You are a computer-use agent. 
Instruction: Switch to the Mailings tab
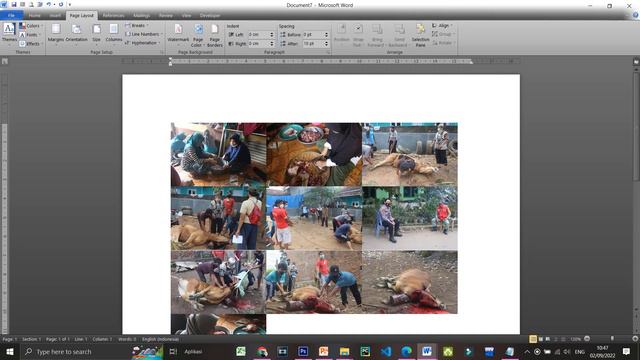[142, 16]
